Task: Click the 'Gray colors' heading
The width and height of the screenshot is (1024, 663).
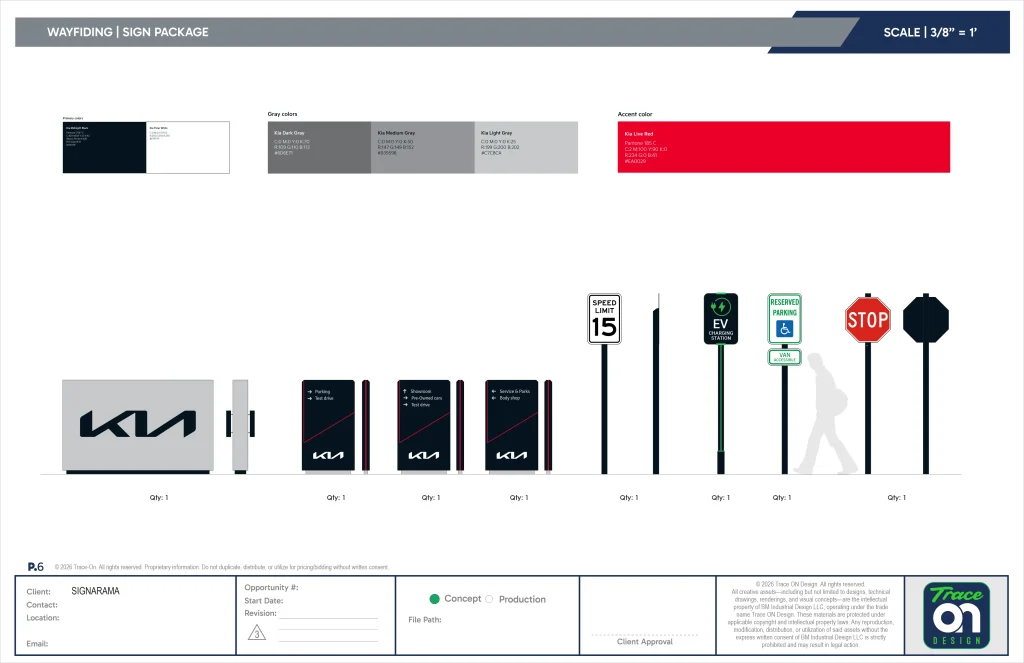Action: pyautogui.click(x=282, y=114)
